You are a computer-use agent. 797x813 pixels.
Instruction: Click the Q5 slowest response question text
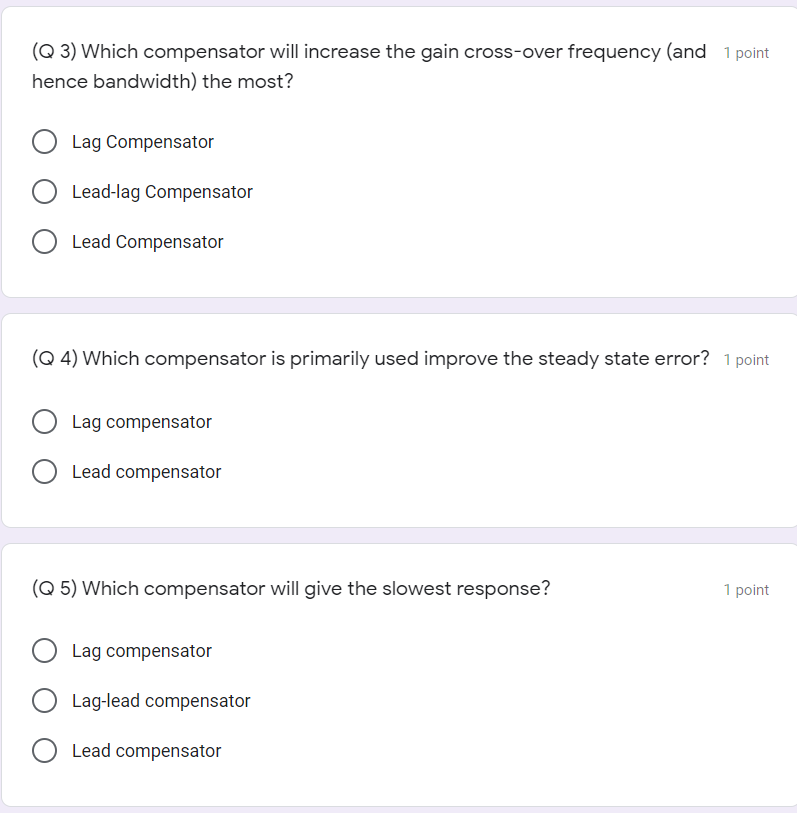point(291,588)
